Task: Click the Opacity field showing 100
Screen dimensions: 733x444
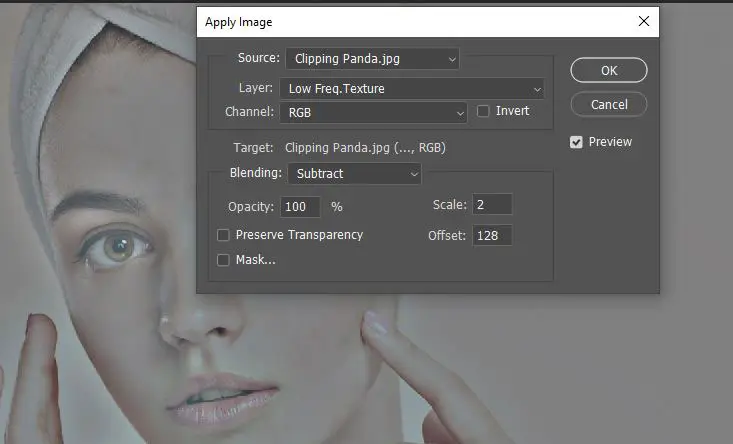Action: [x=300, y=207]
